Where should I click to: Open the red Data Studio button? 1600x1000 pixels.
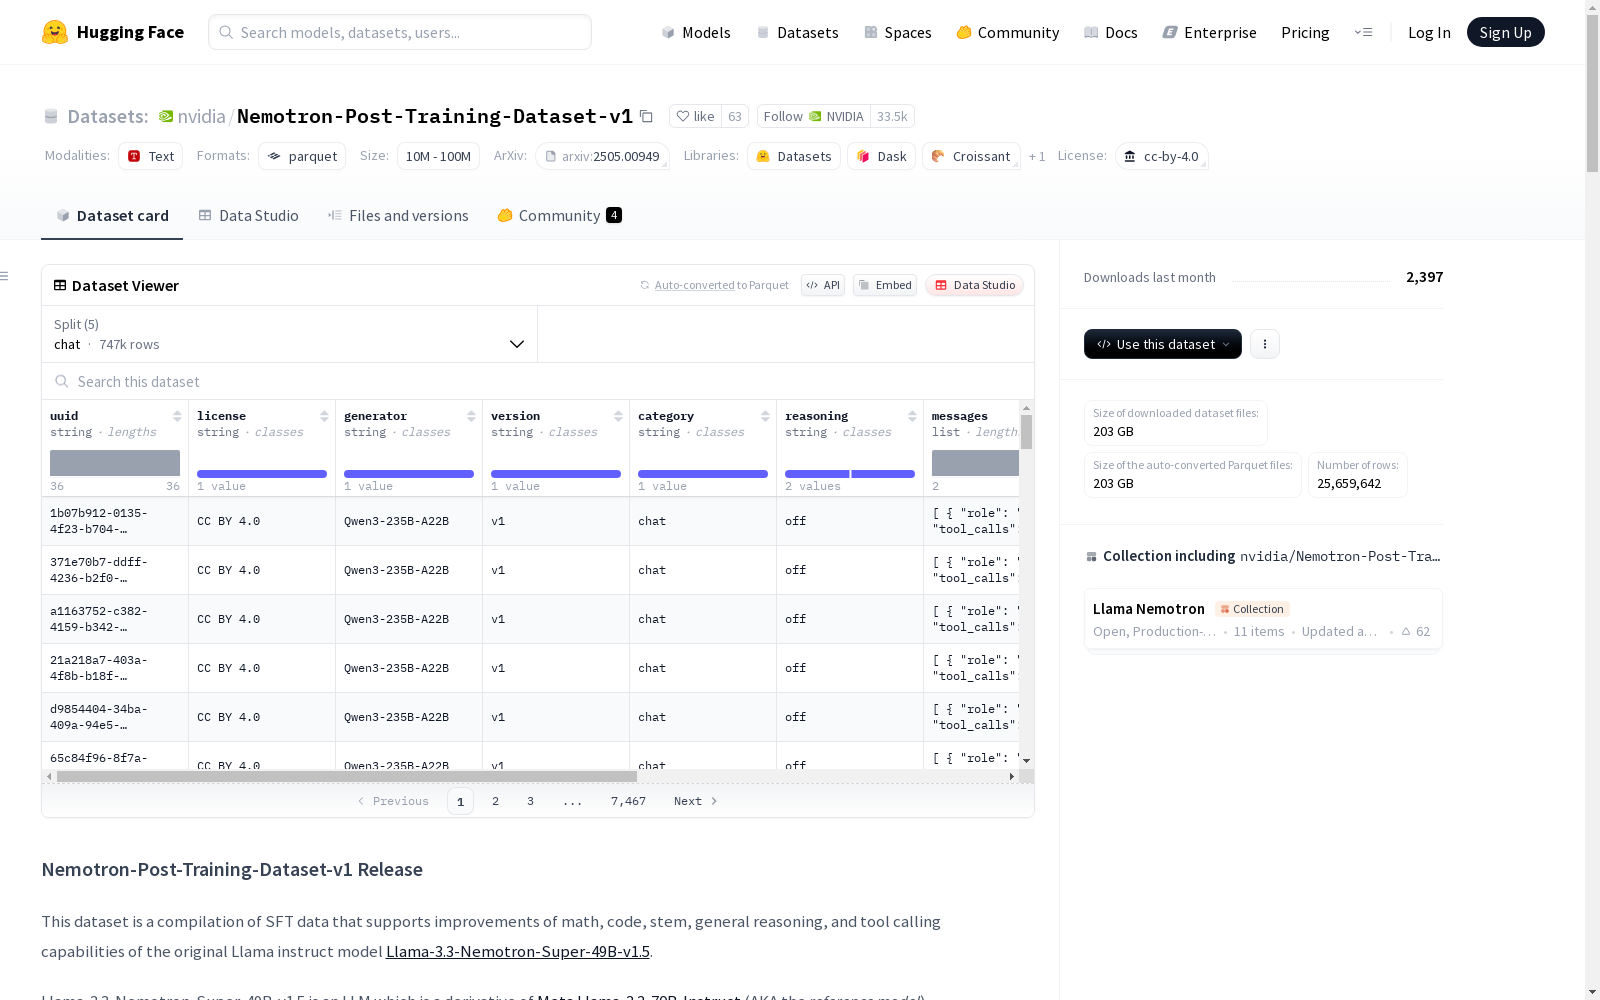pos(974,285)
